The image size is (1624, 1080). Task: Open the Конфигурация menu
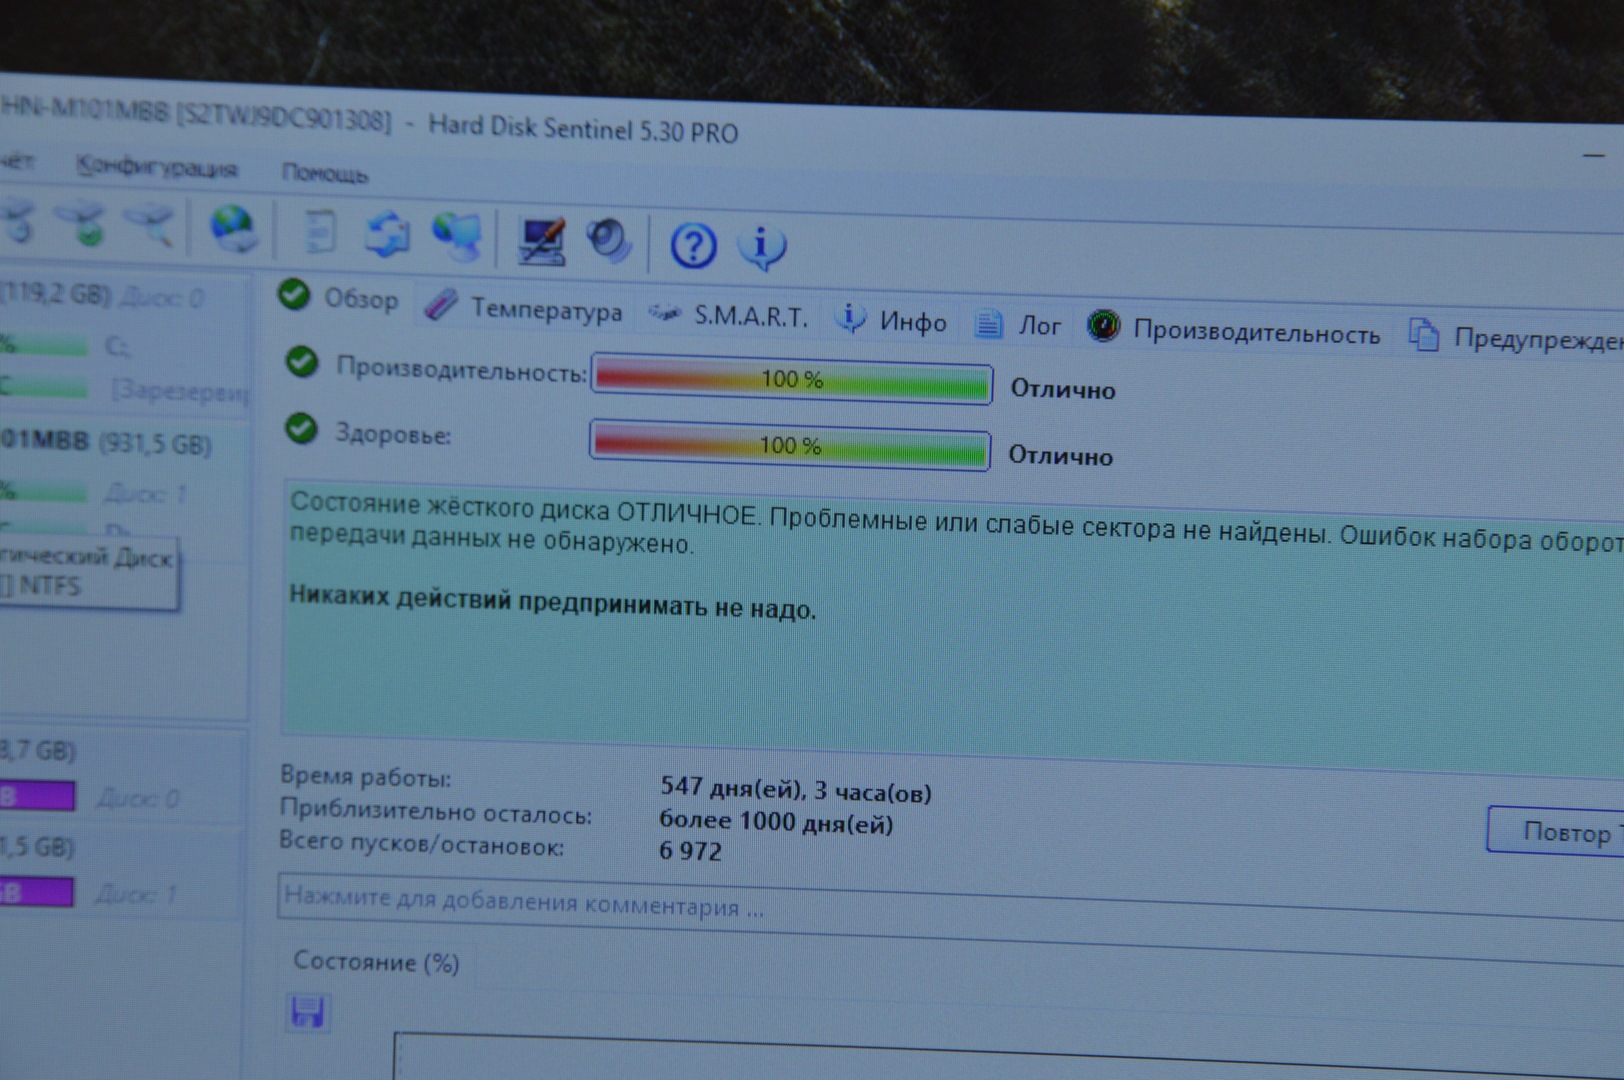(x=157, y=167)
